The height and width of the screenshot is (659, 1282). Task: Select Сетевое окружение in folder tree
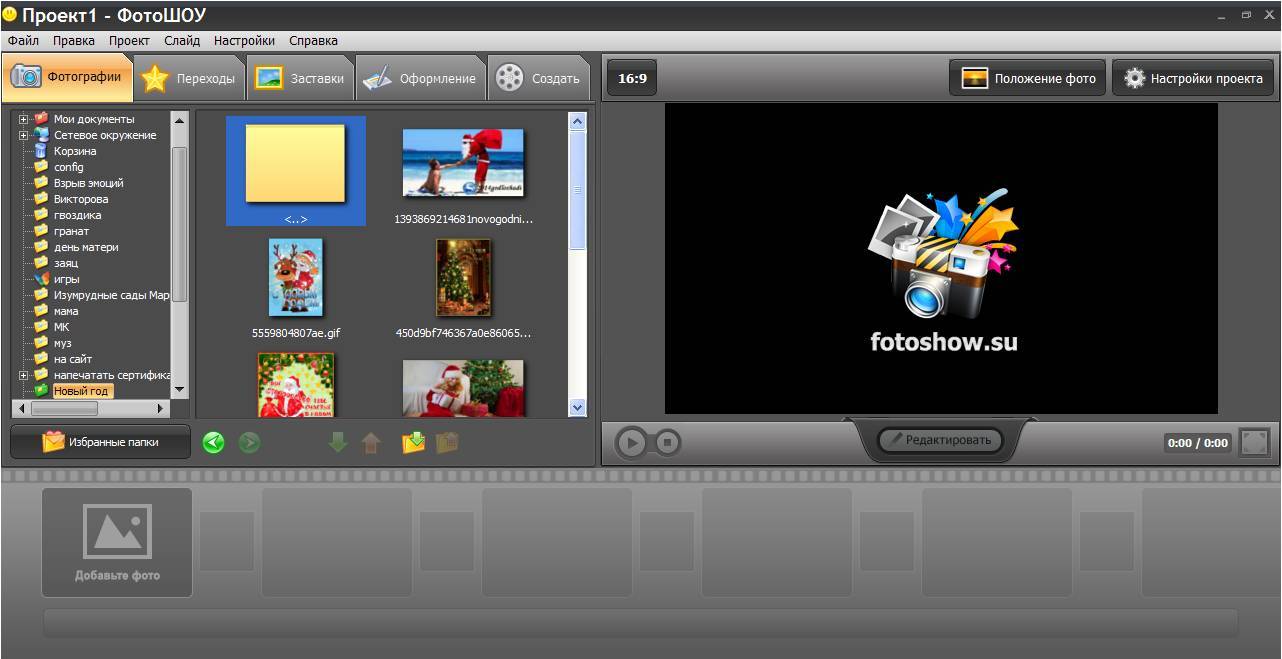tap(105, 135)
